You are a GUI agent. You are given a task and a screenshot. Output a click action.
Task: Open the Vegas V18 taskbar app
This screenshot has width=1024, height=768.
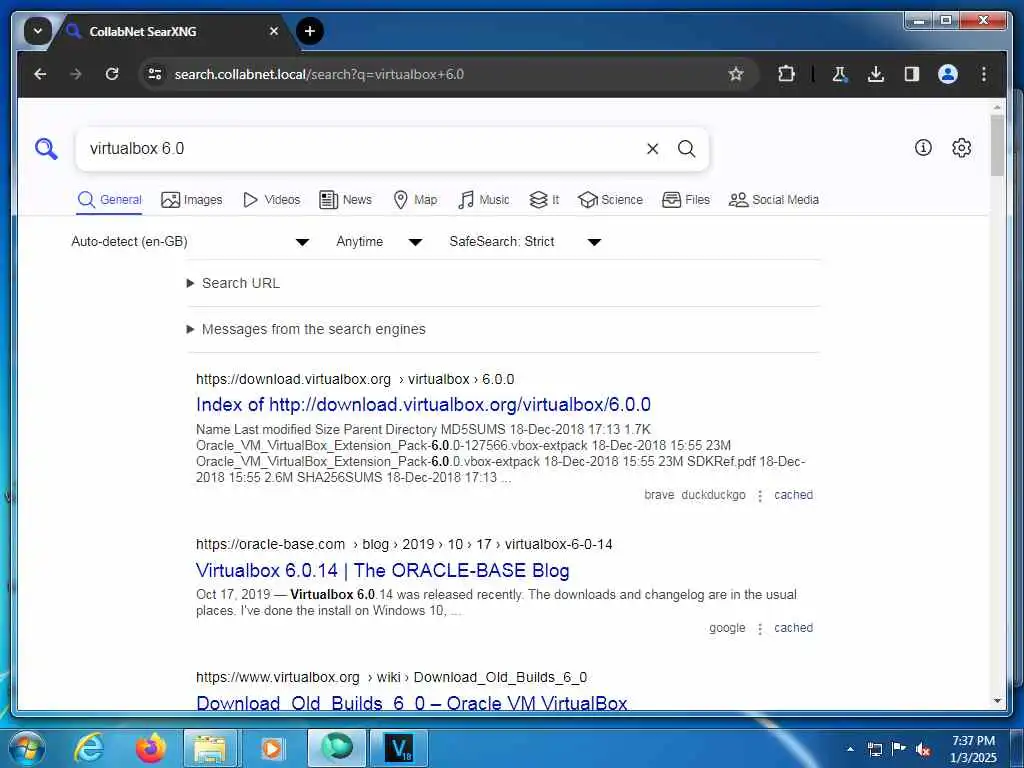[x=398, y=748]
